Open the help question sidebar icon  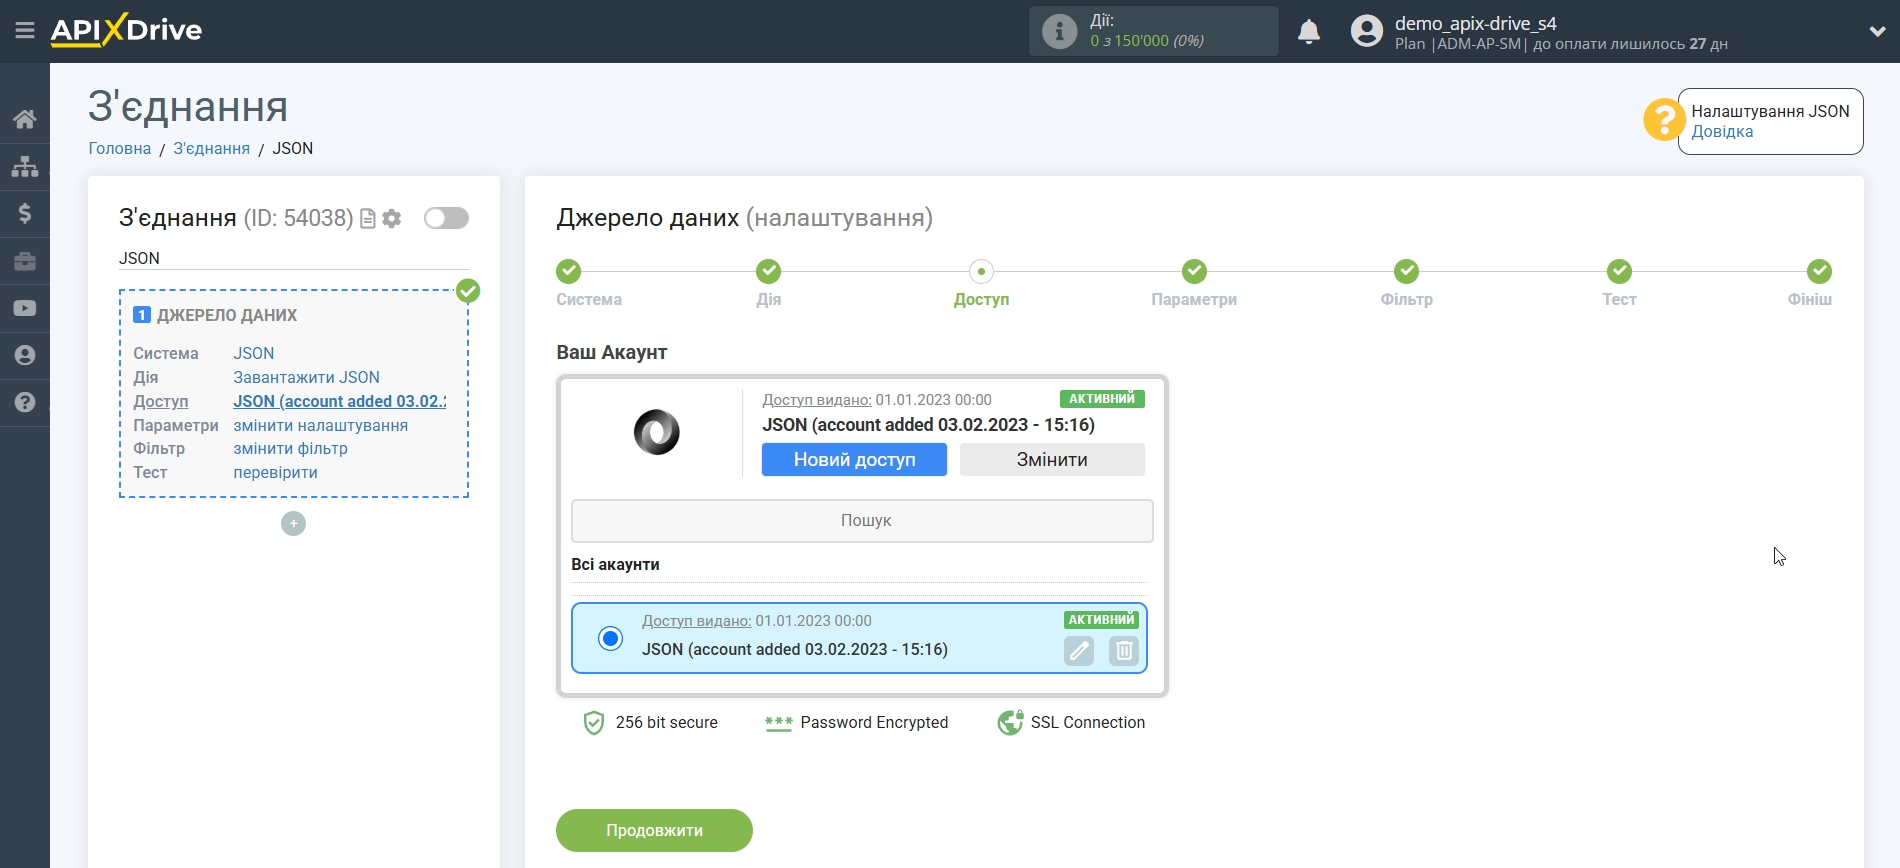25,402
